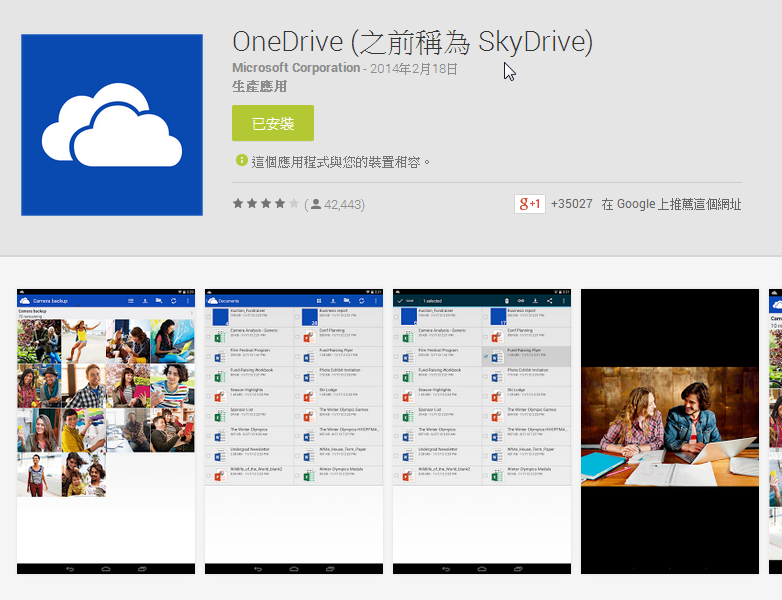
Task: Click the green compatibility info icon
Action: click(x=242, y=161)
